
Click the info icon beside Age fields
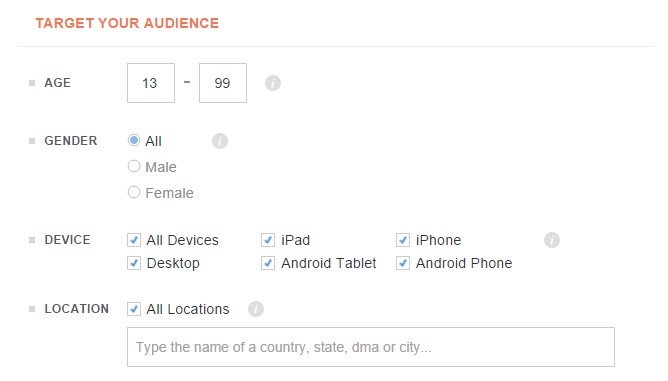click(273, 83)
